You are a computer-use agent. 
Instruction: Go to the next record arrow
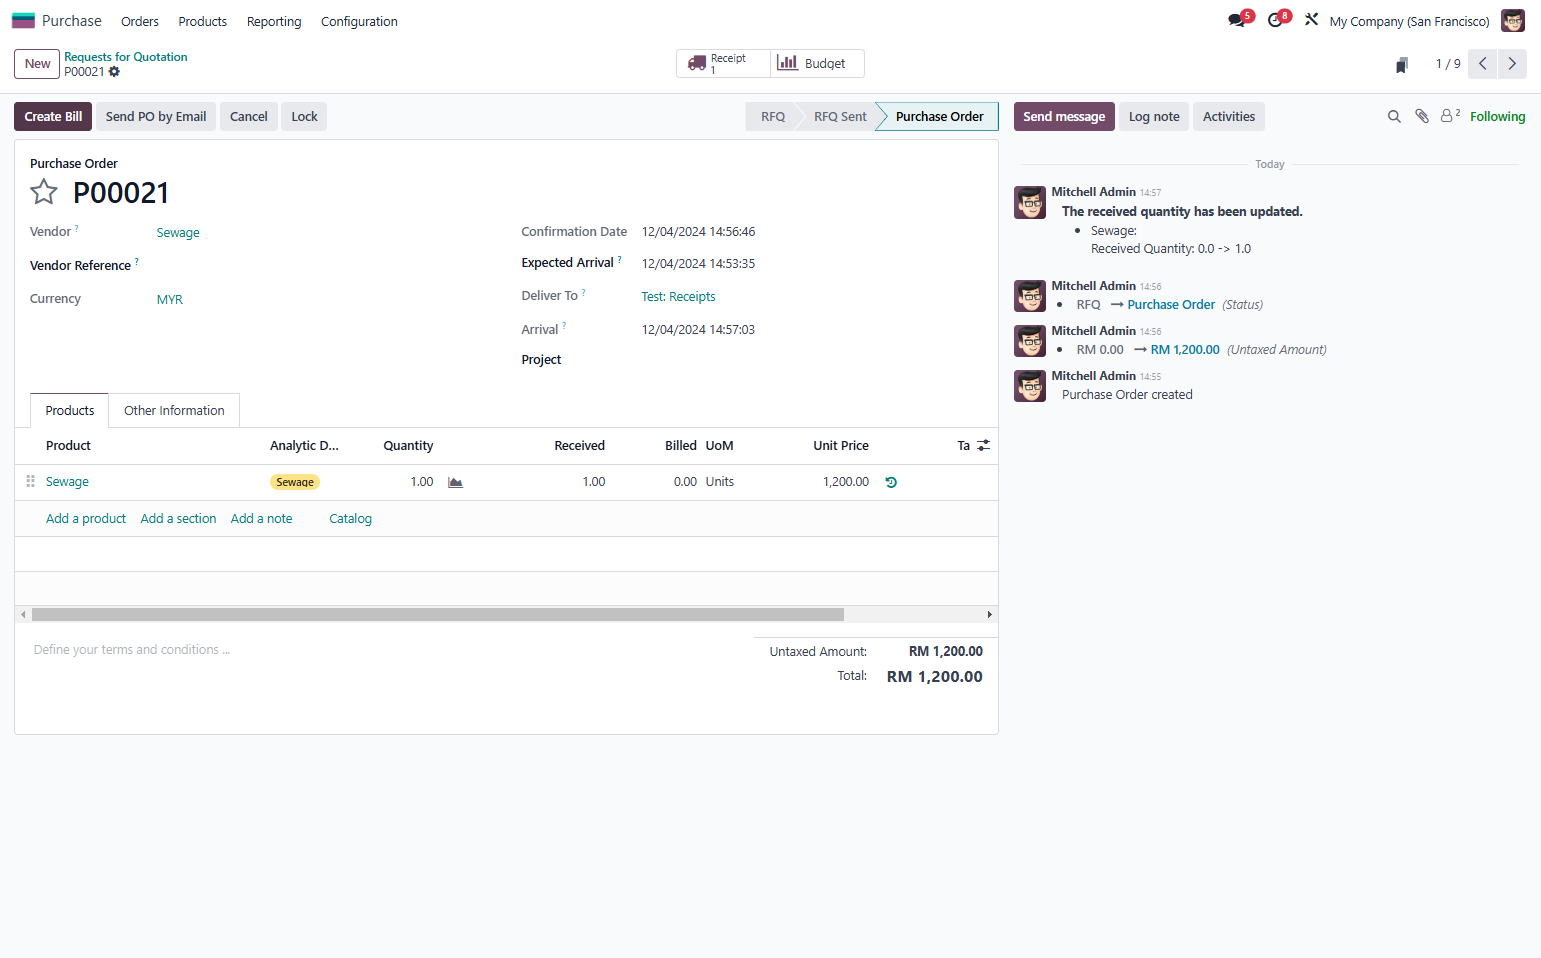click(1512, 64)
